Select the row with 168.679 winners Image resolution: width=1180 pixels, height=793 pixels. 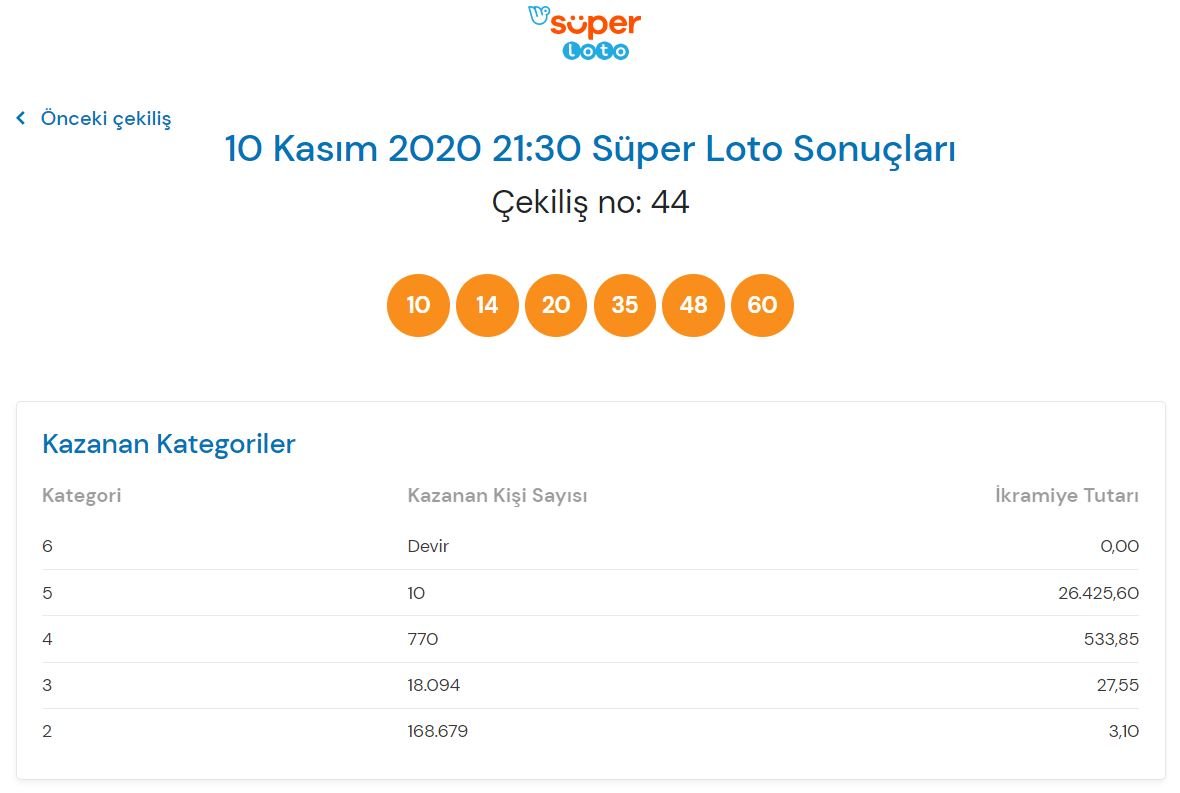click(x=590, y=731)
